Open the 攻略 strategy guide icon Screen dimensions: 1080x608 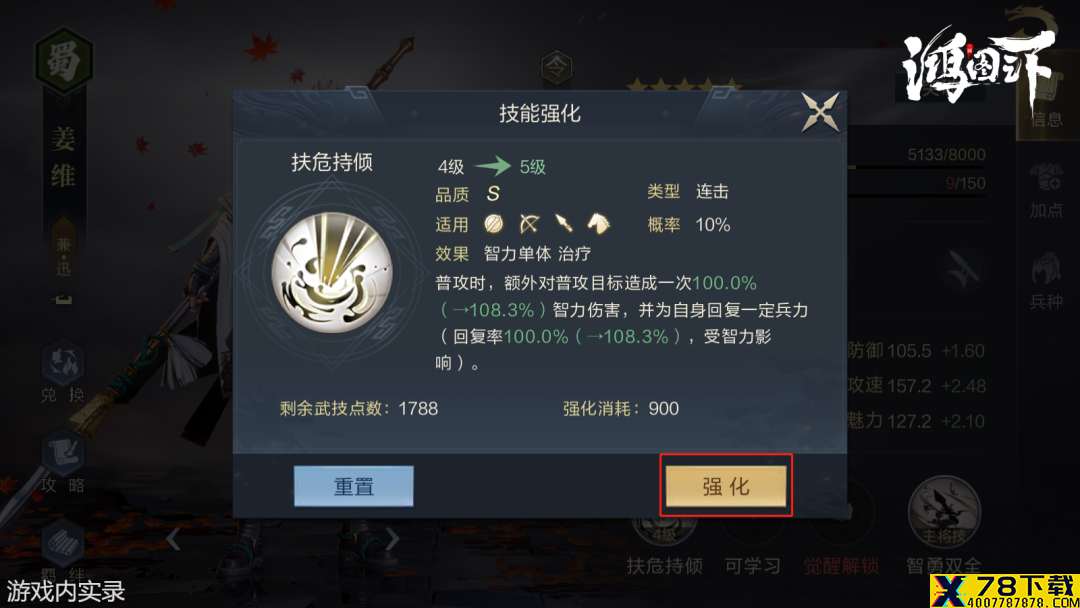coord(63,462)
